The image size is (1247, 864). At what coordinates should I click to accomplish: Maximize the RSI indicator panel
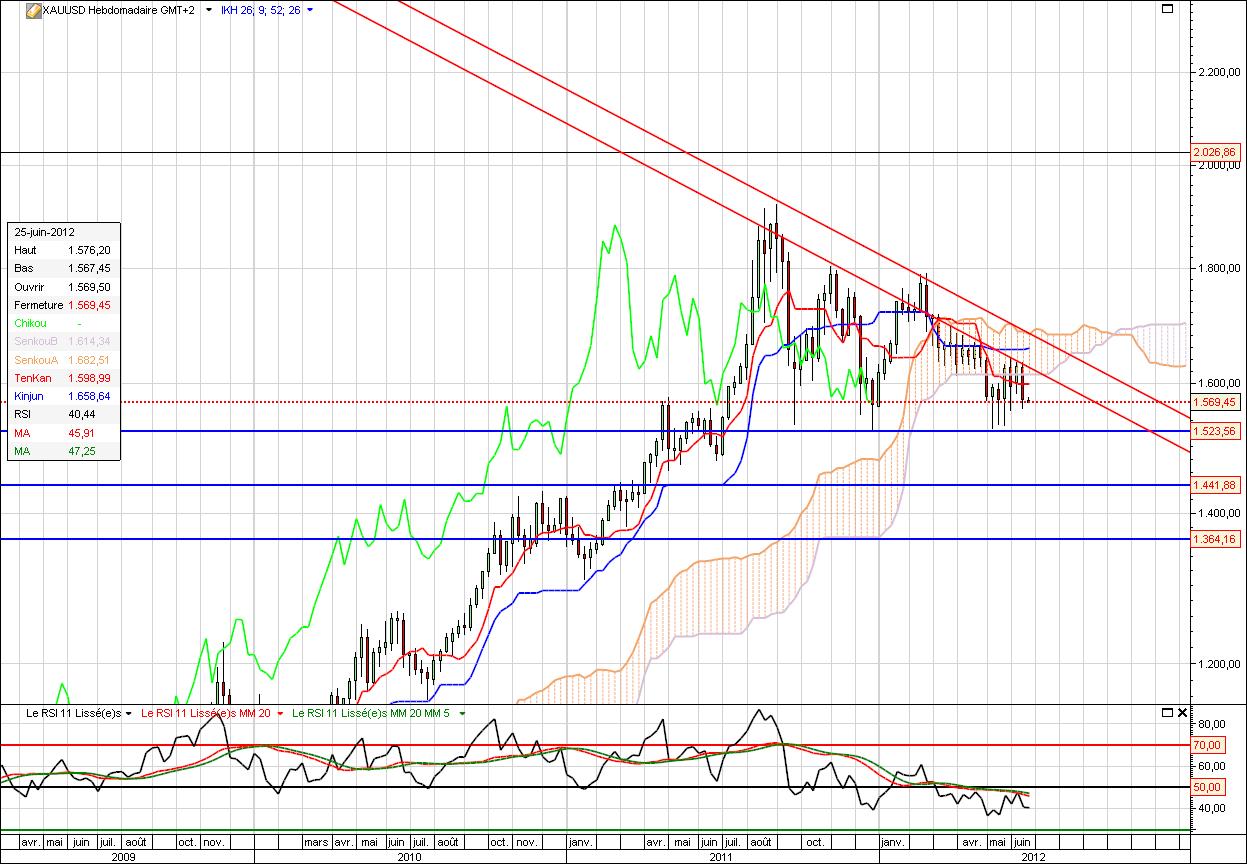click(x=1166, y=713)
